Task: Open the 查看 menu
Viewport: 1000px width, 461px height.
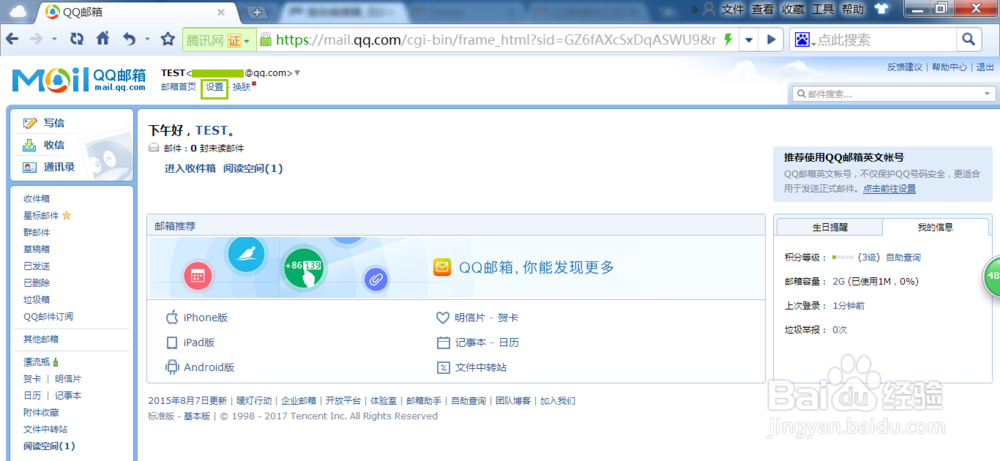Action: pyautogui.click(x=763, y=9)
